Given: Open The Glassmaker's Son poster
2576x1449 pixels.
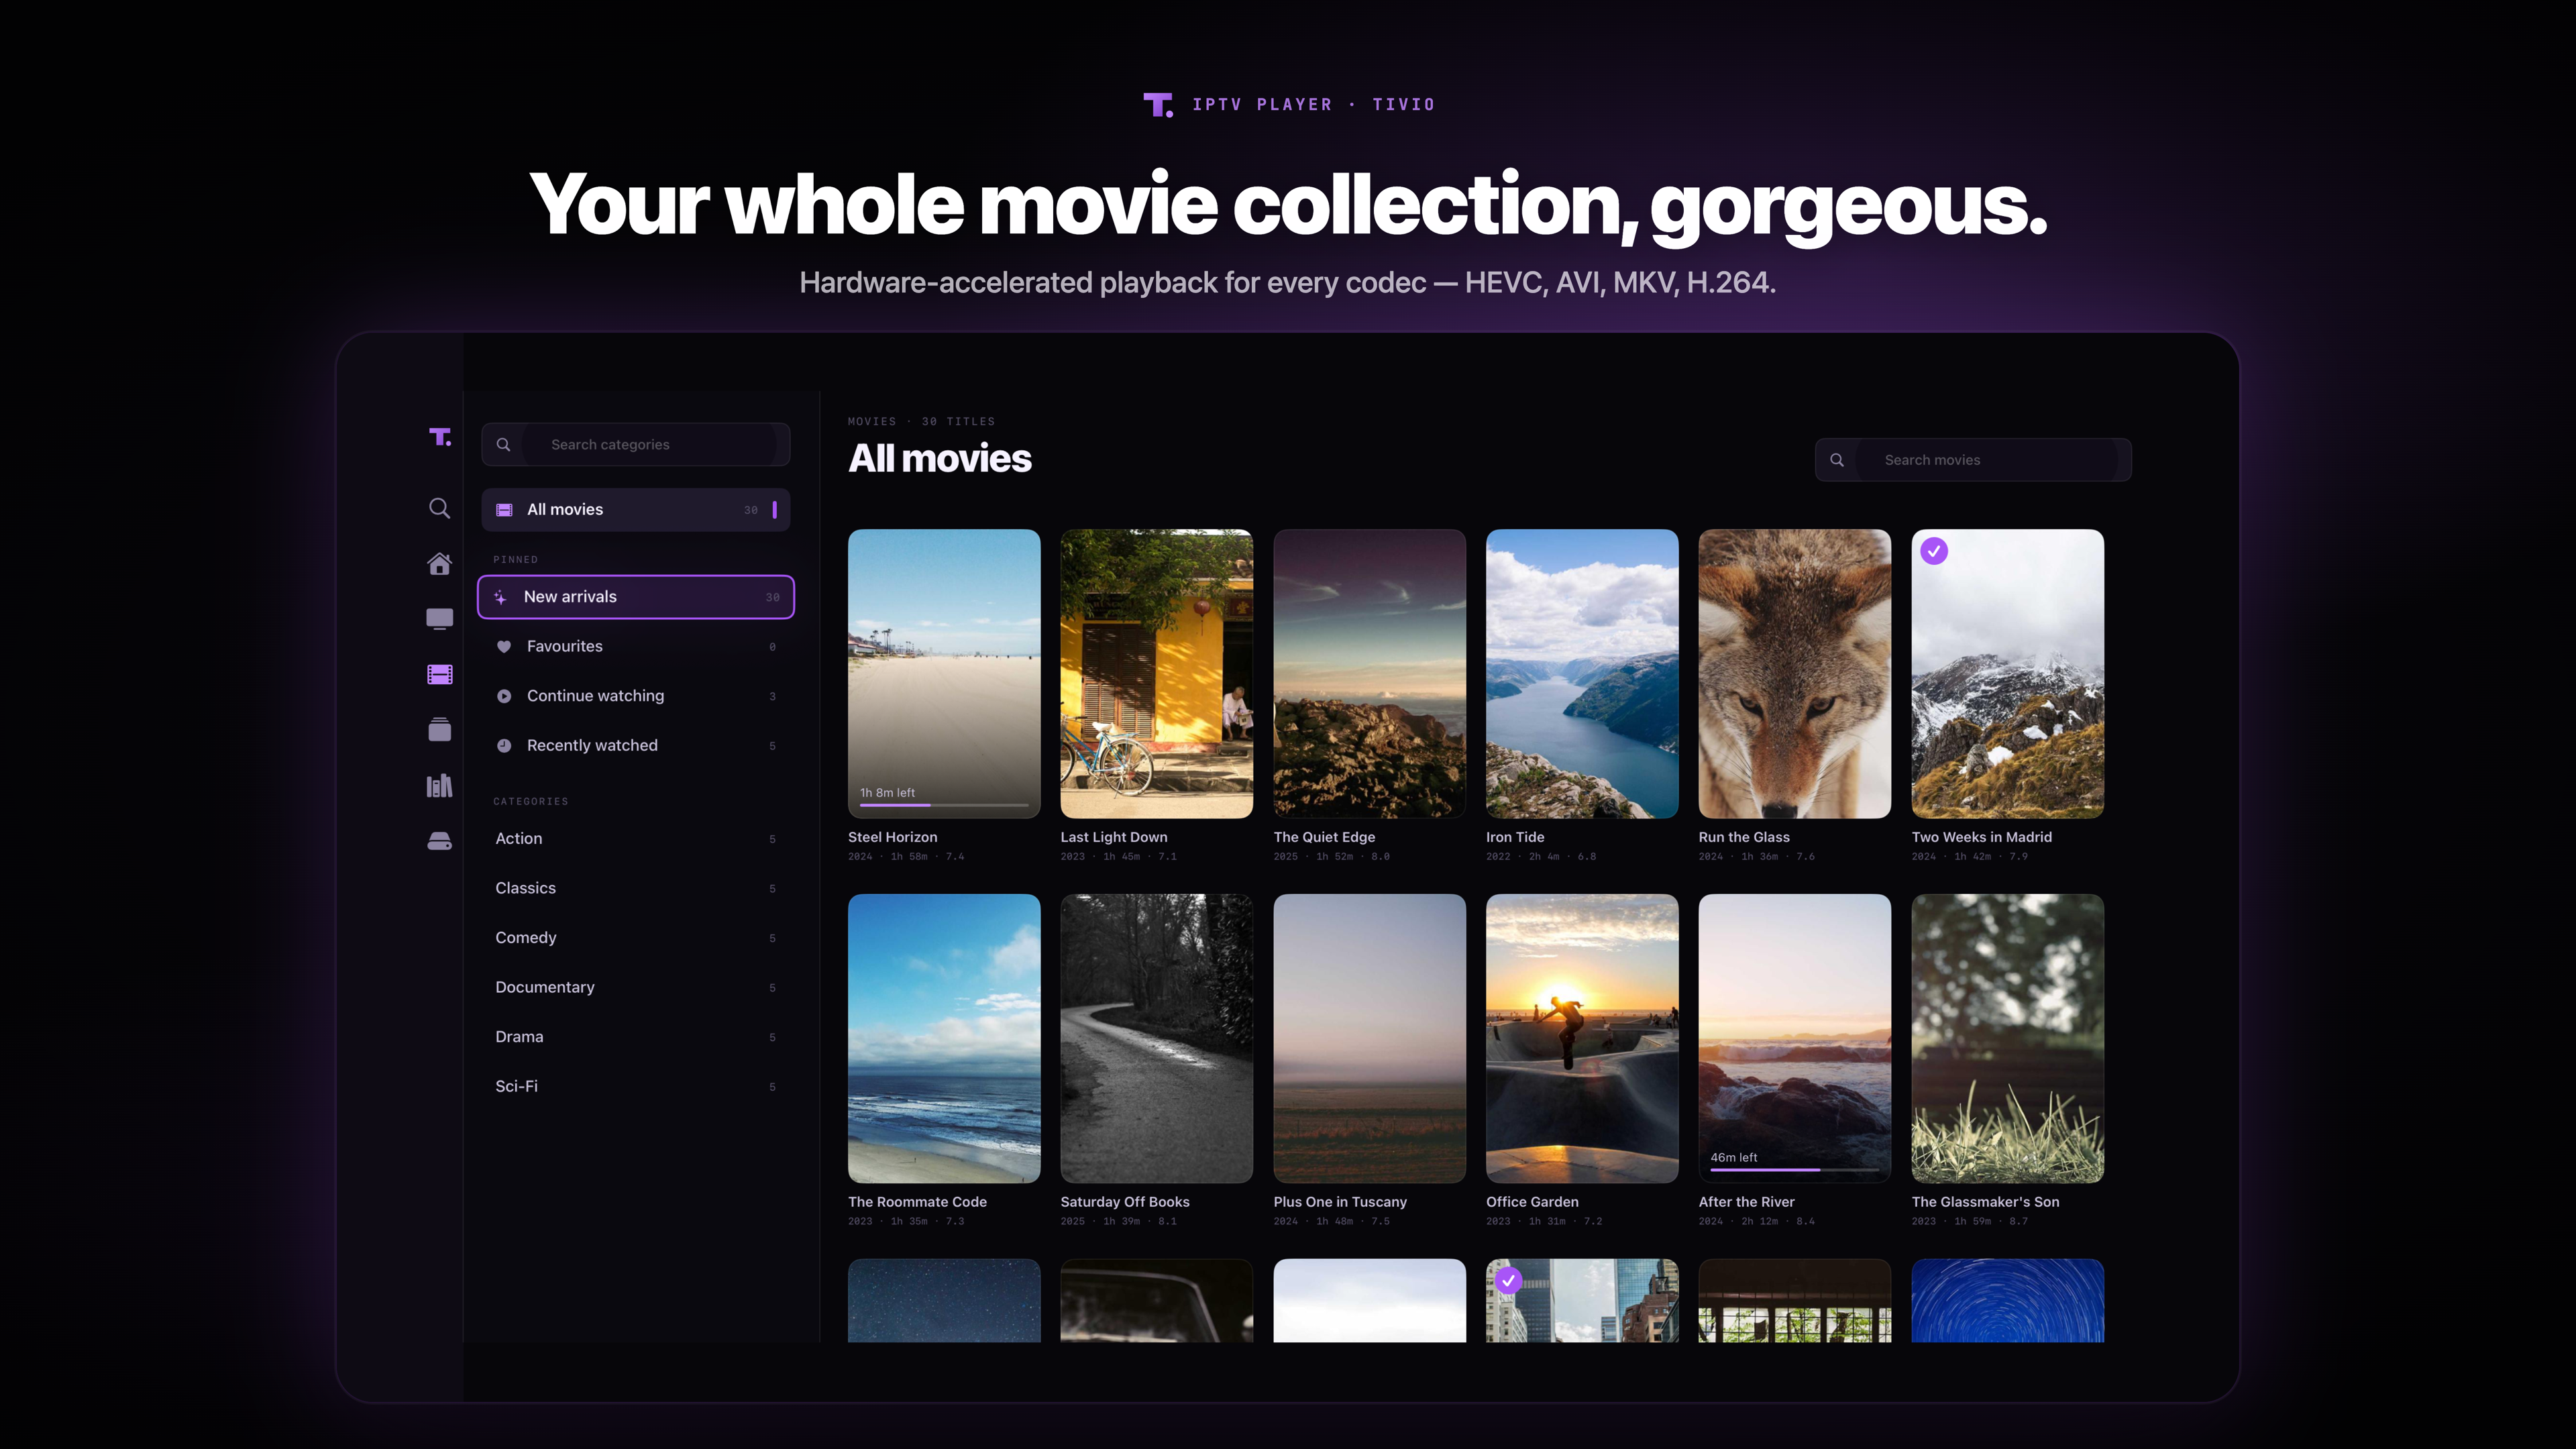Looking at the screenshot, I should click(x=2007, y=1038).
